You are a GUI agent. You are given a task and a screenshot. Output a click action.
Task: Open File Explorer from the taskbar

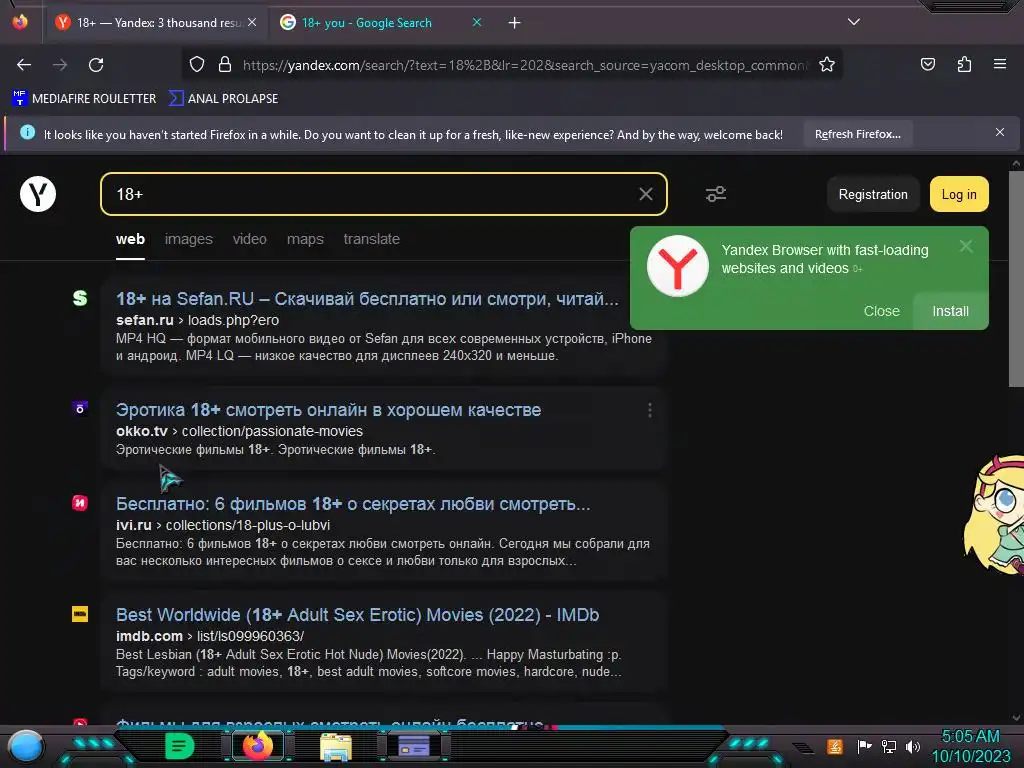coord(336,747)
